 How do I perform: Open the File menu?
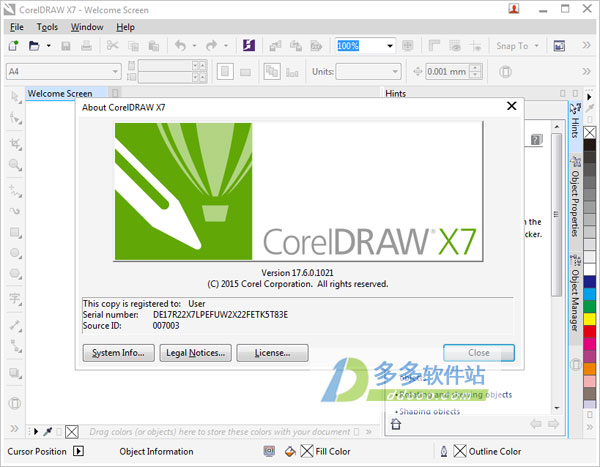tap(16, 27)
